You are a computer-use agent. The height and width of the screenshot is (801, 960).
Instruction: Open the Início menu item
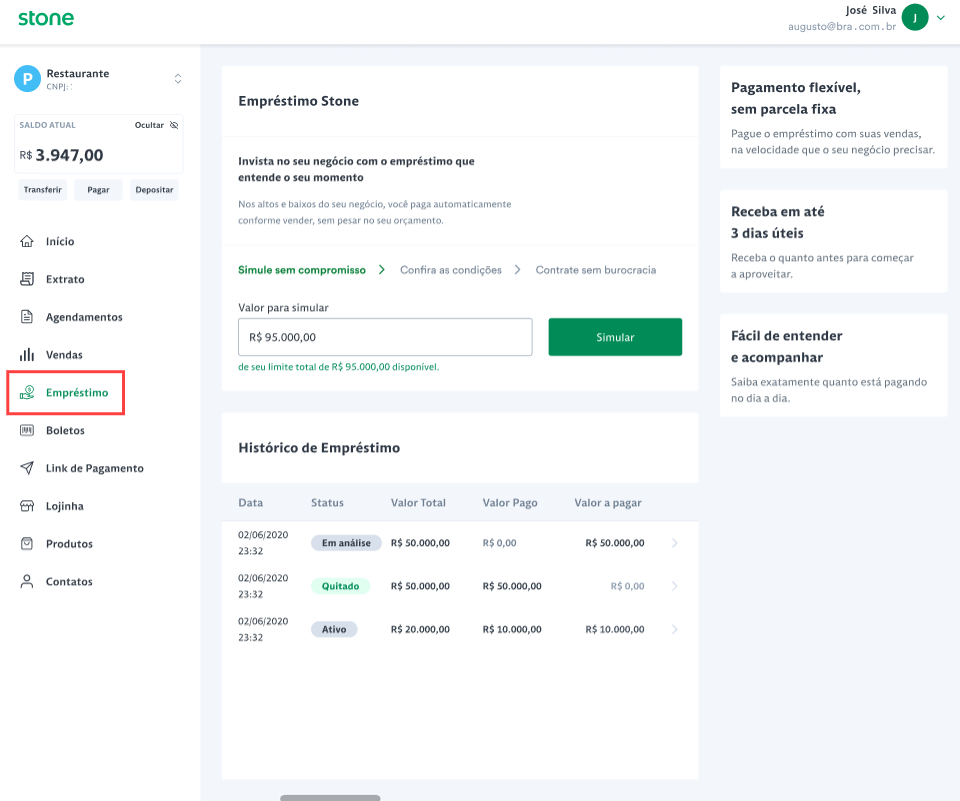(x=60, y=241)
